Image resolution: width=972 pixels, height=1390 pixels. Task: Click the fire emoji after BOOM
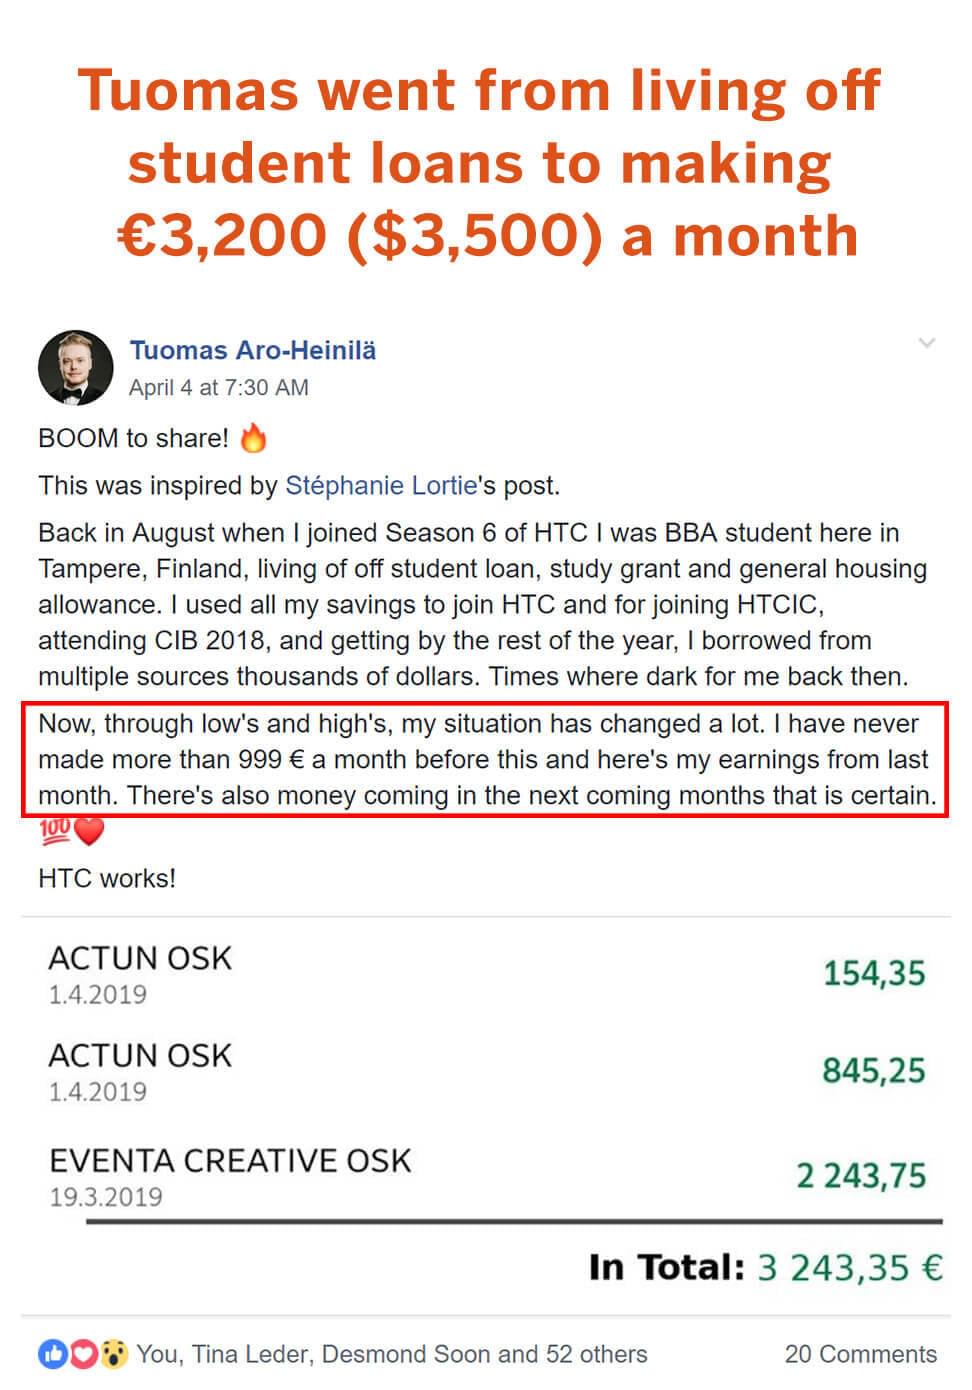pyautogui.click(x=254, y=438)
